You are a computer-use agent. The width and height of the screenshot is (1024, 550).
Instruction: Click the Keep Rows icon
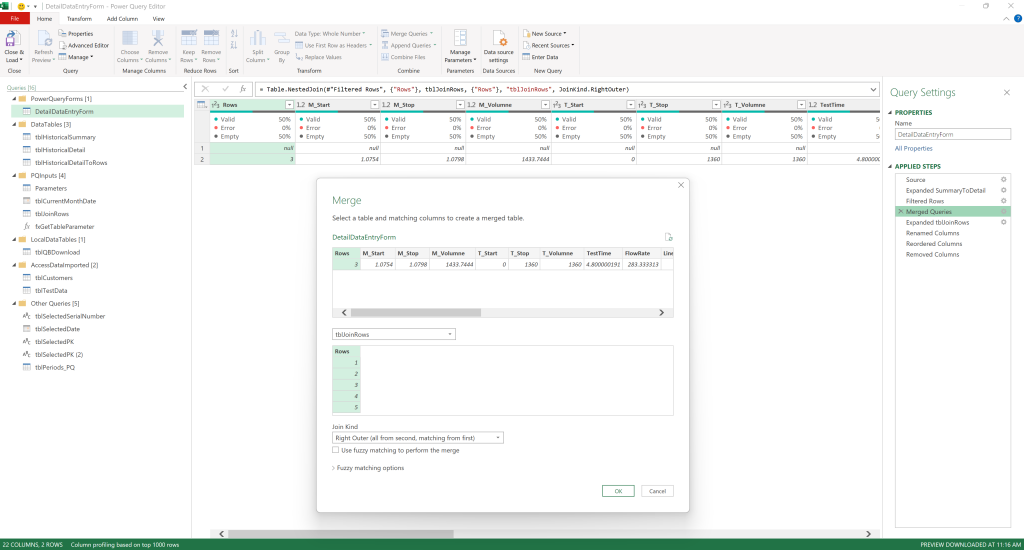pyautogui.click(x=189, y=39)
